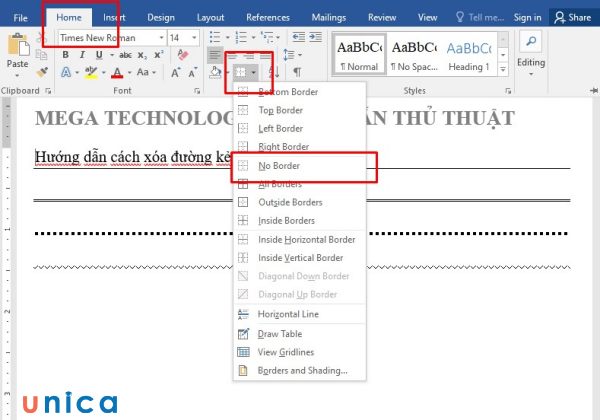
Task: Apply the Normal style
Action: coord(360,55)
